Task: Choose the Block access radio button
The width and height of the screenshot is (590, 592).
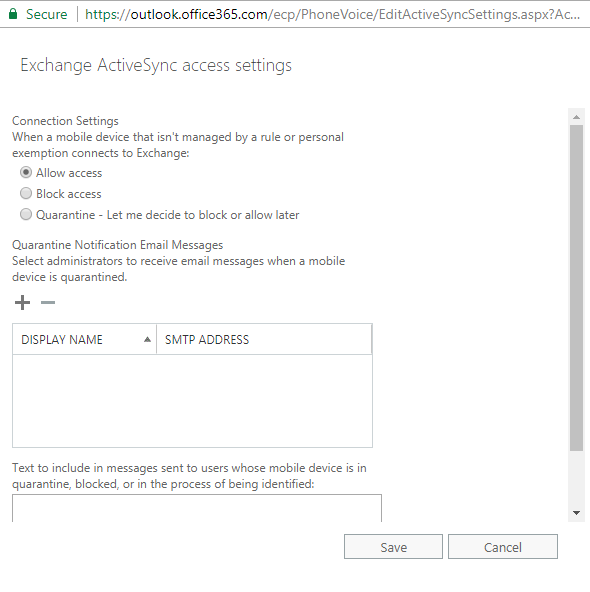Action: 26,193
